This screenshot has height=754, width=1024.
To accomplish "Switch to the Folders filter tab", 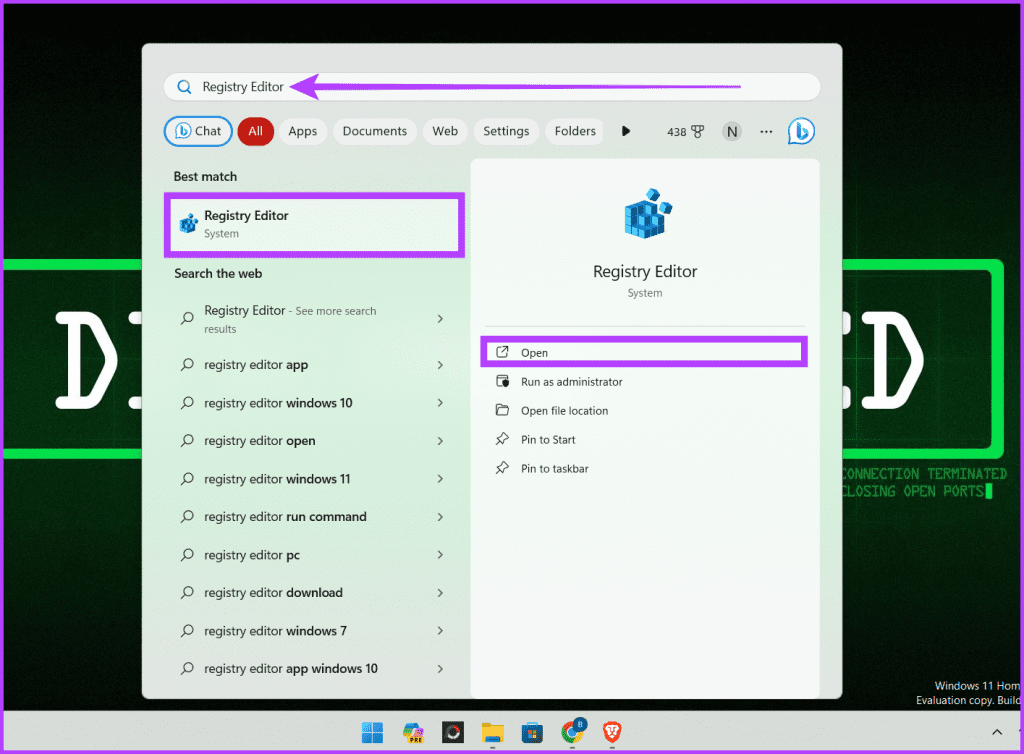I will click(x=575, y=131).
